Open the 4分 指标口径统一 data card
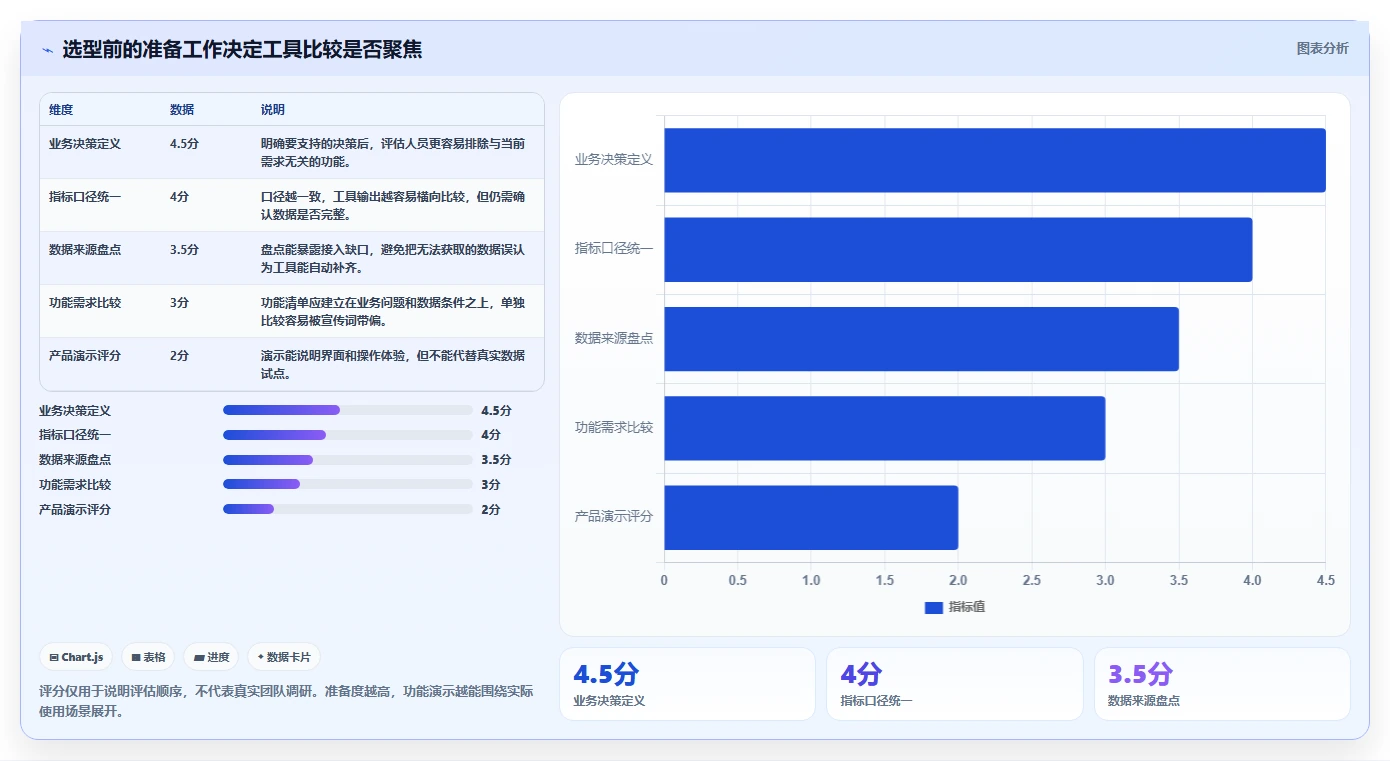 tap(954, 684)
